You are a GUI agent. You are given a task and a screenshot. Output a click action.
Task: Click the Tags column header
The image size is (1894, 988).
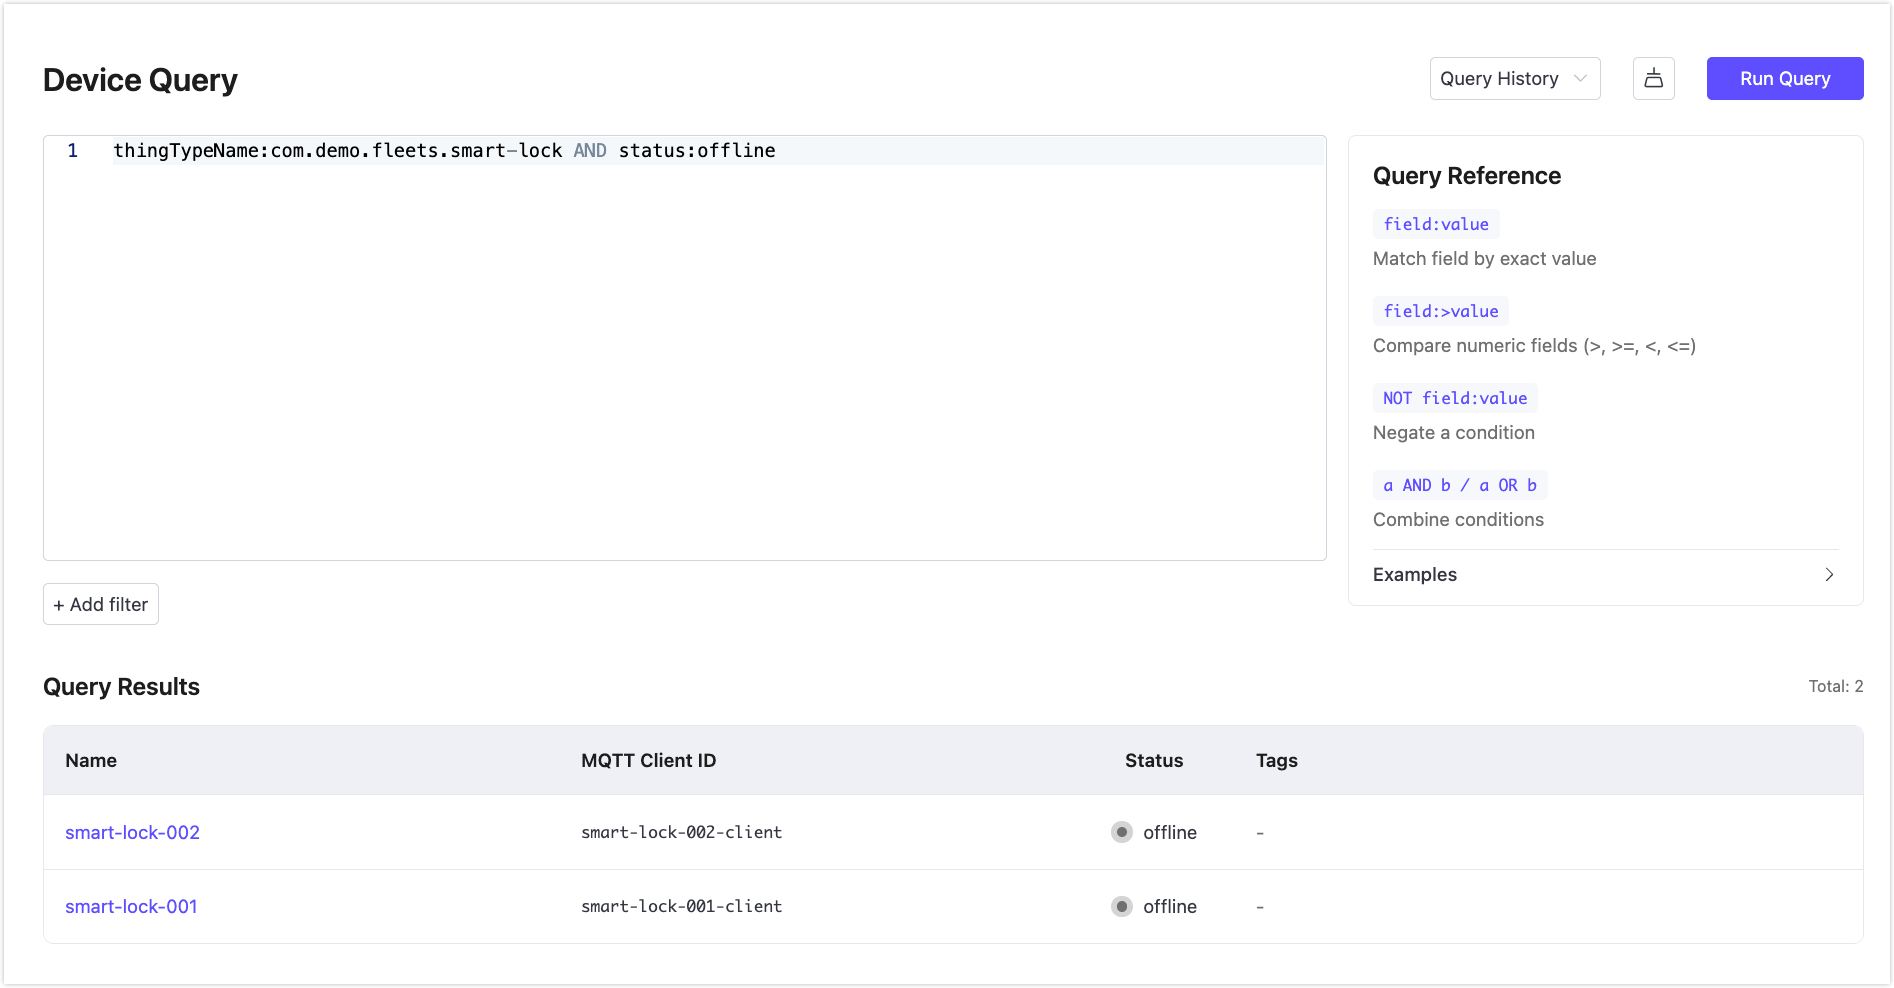(1276, 760)
